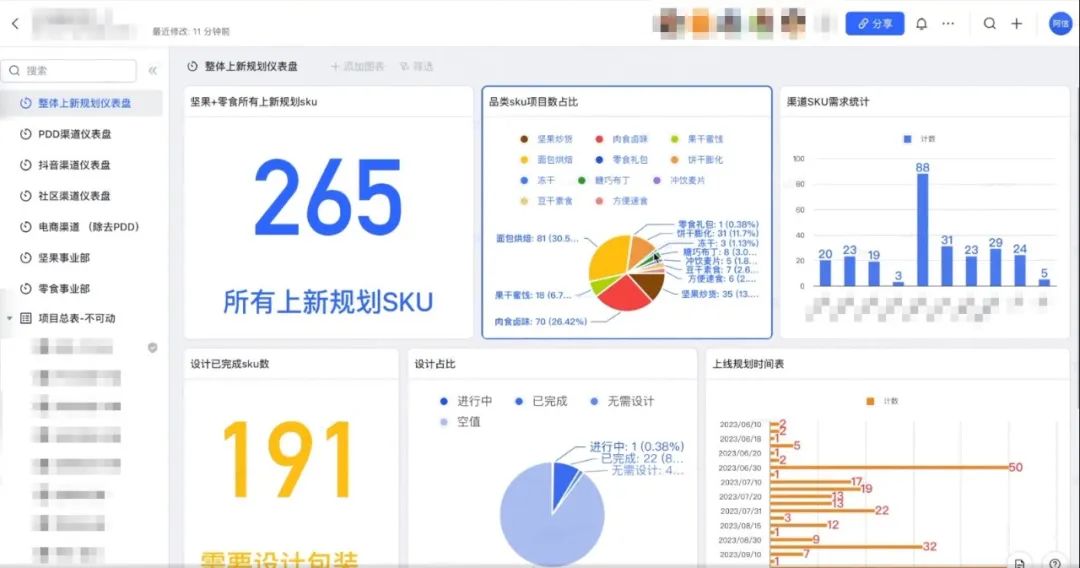Click the blue 分享 button
Viewport: 1080px width, 568px height.
click(x=875, y=23)
